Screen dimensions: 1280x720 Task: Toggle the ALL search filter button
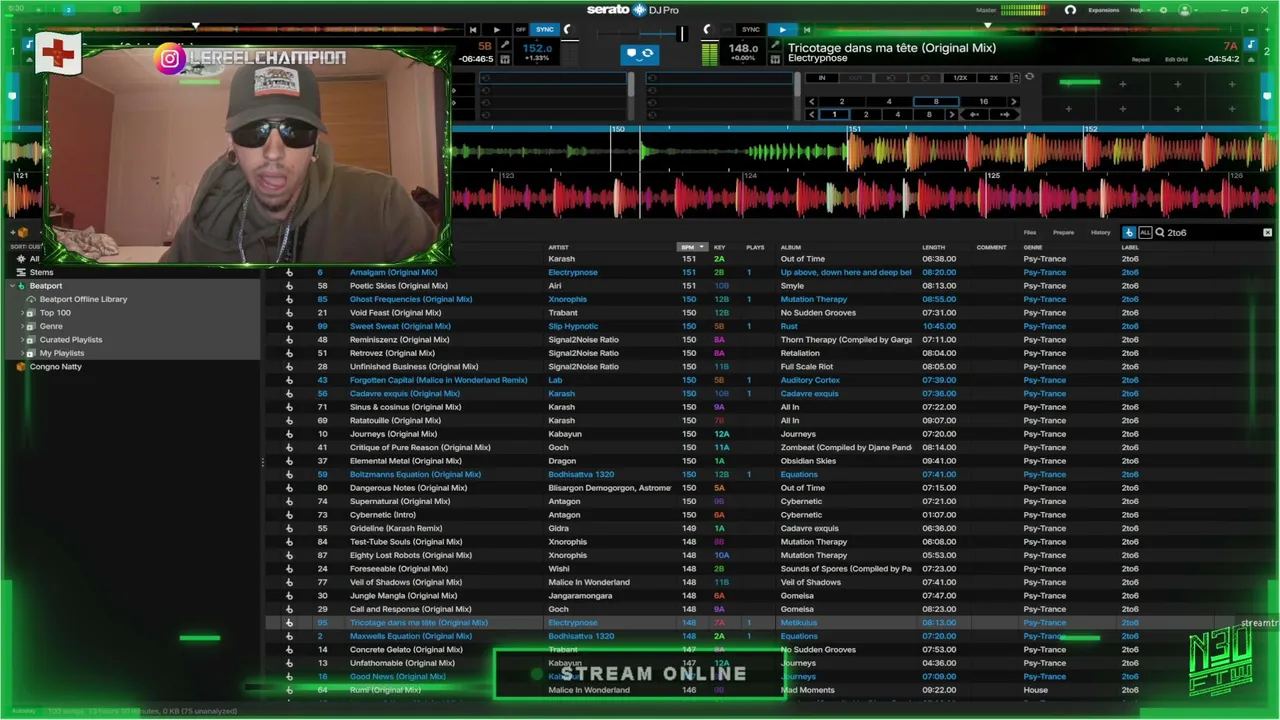point(1145,233)
